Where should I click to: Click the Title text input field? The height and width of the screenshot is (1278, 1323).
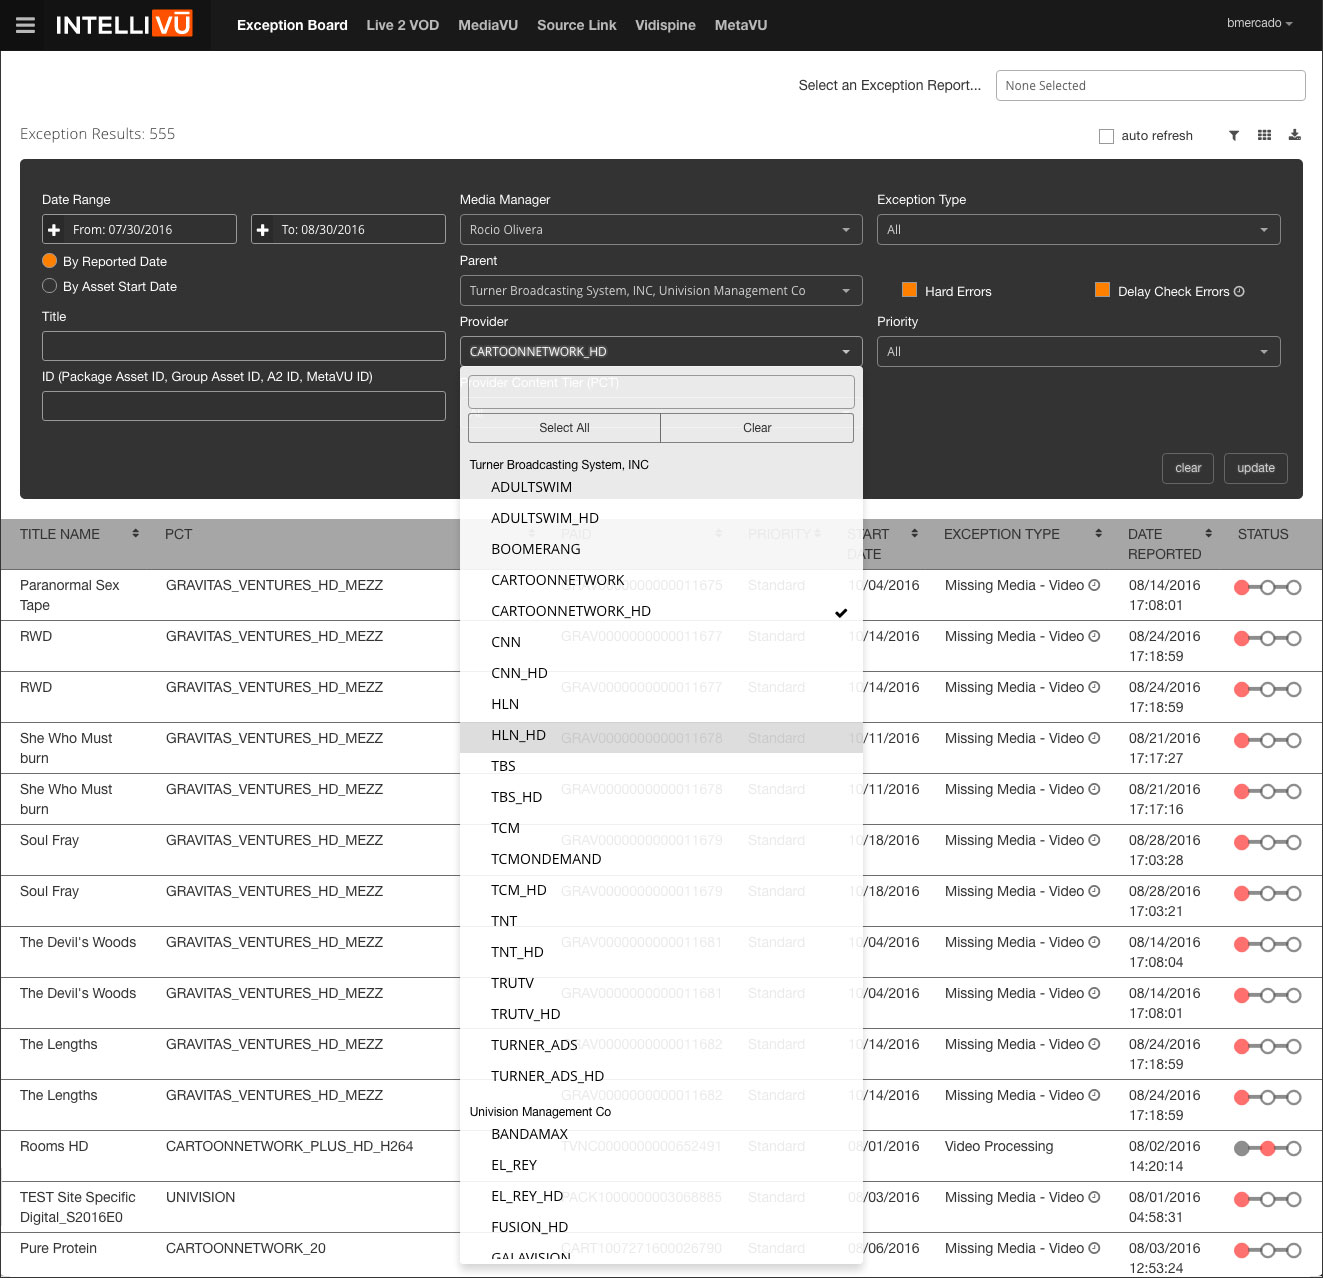tap(243, 346)
